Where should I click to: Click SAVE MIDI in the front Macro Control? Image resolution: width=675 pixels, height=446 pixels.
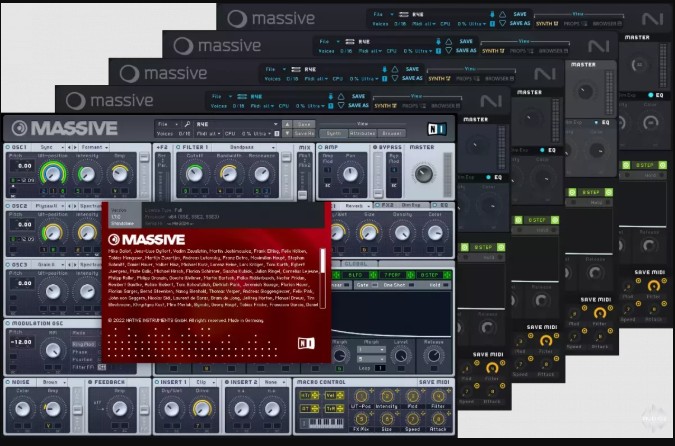point(434,382)
